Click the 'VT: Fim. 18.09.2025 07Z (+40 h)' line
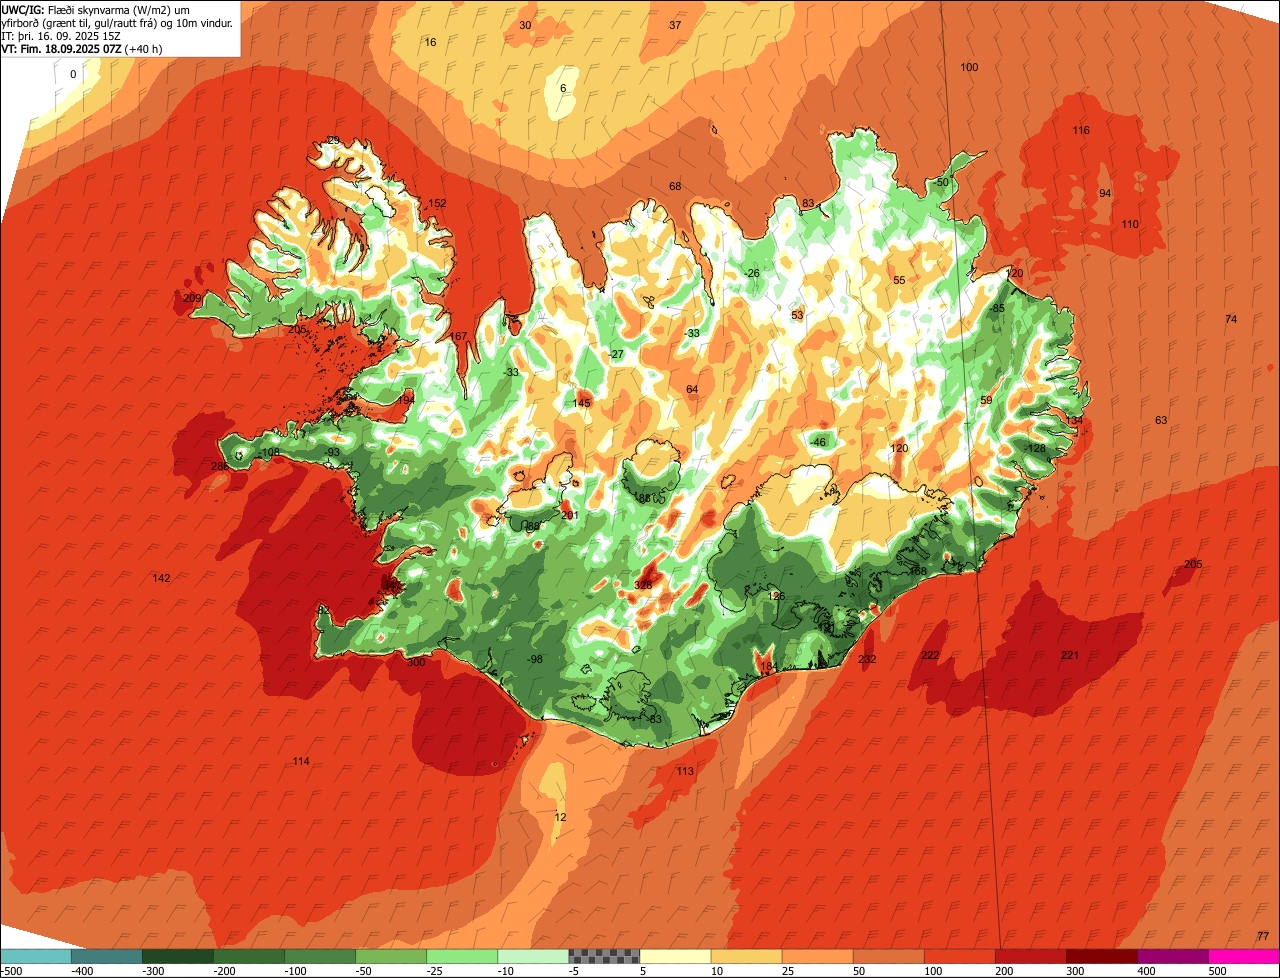 82,47
